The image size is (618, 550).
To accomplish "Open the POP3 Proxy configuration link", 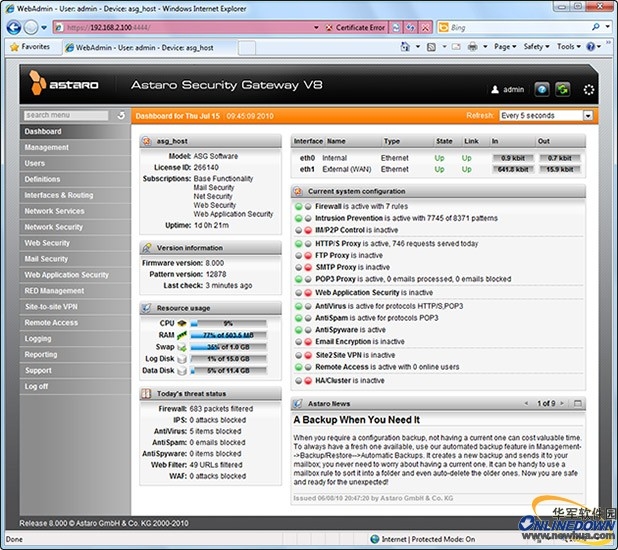I will pyautogui.click(x=335, y=279).
